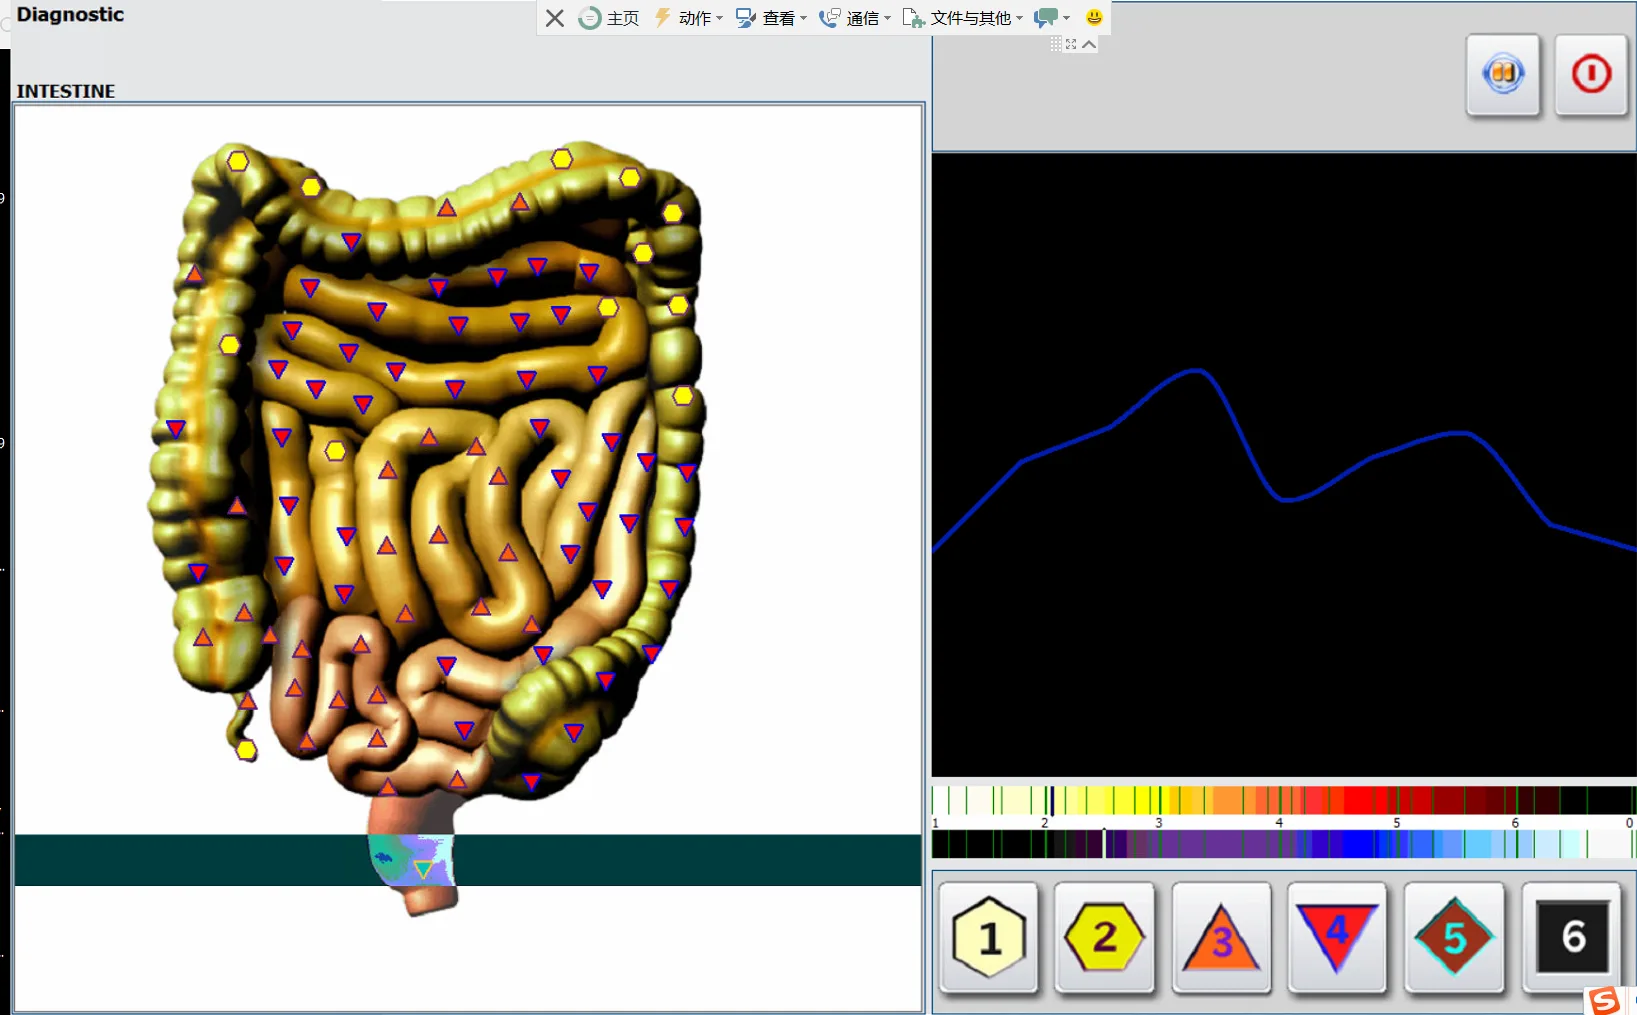Screen dimensions: 1637x1015
Task: Click the orange pause button
Action: coord(1503,74)
